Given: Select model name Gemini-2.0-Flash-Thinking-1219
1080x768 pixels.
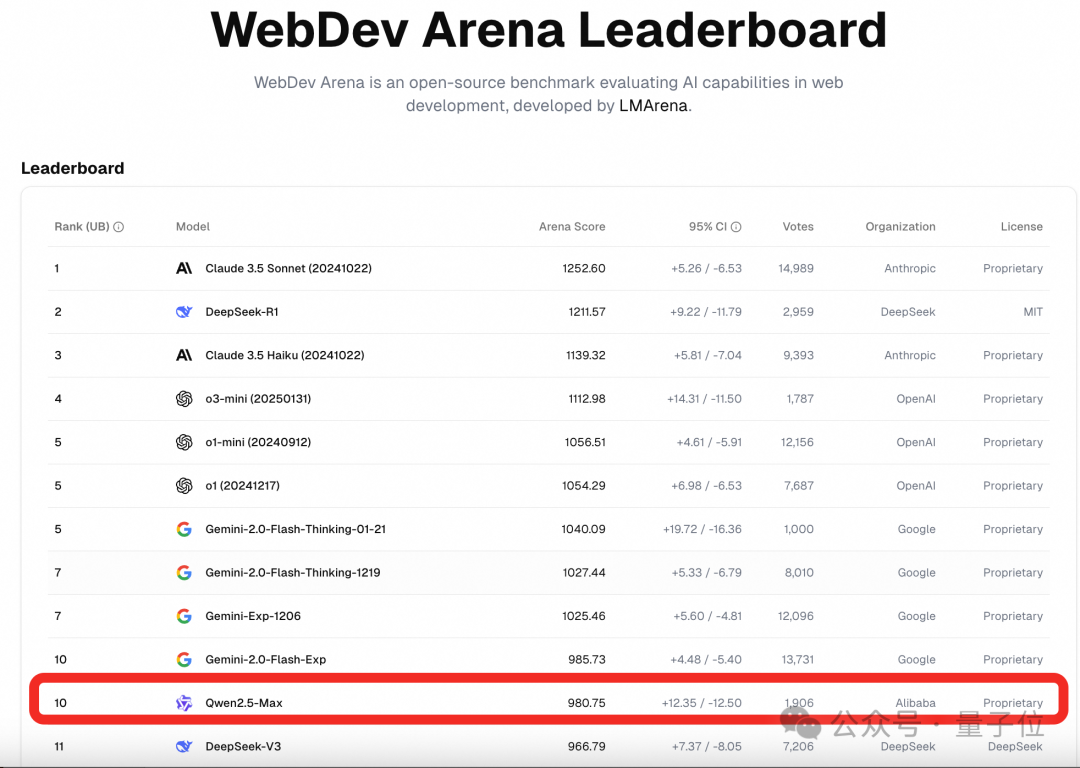Looking at the screenshot, I should [x=293, y=572].
